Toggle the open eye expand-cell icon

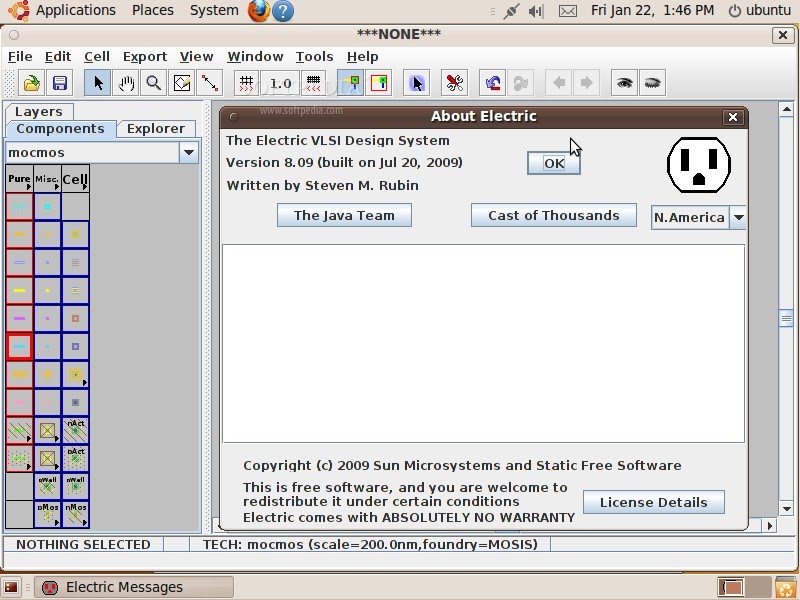624,83
